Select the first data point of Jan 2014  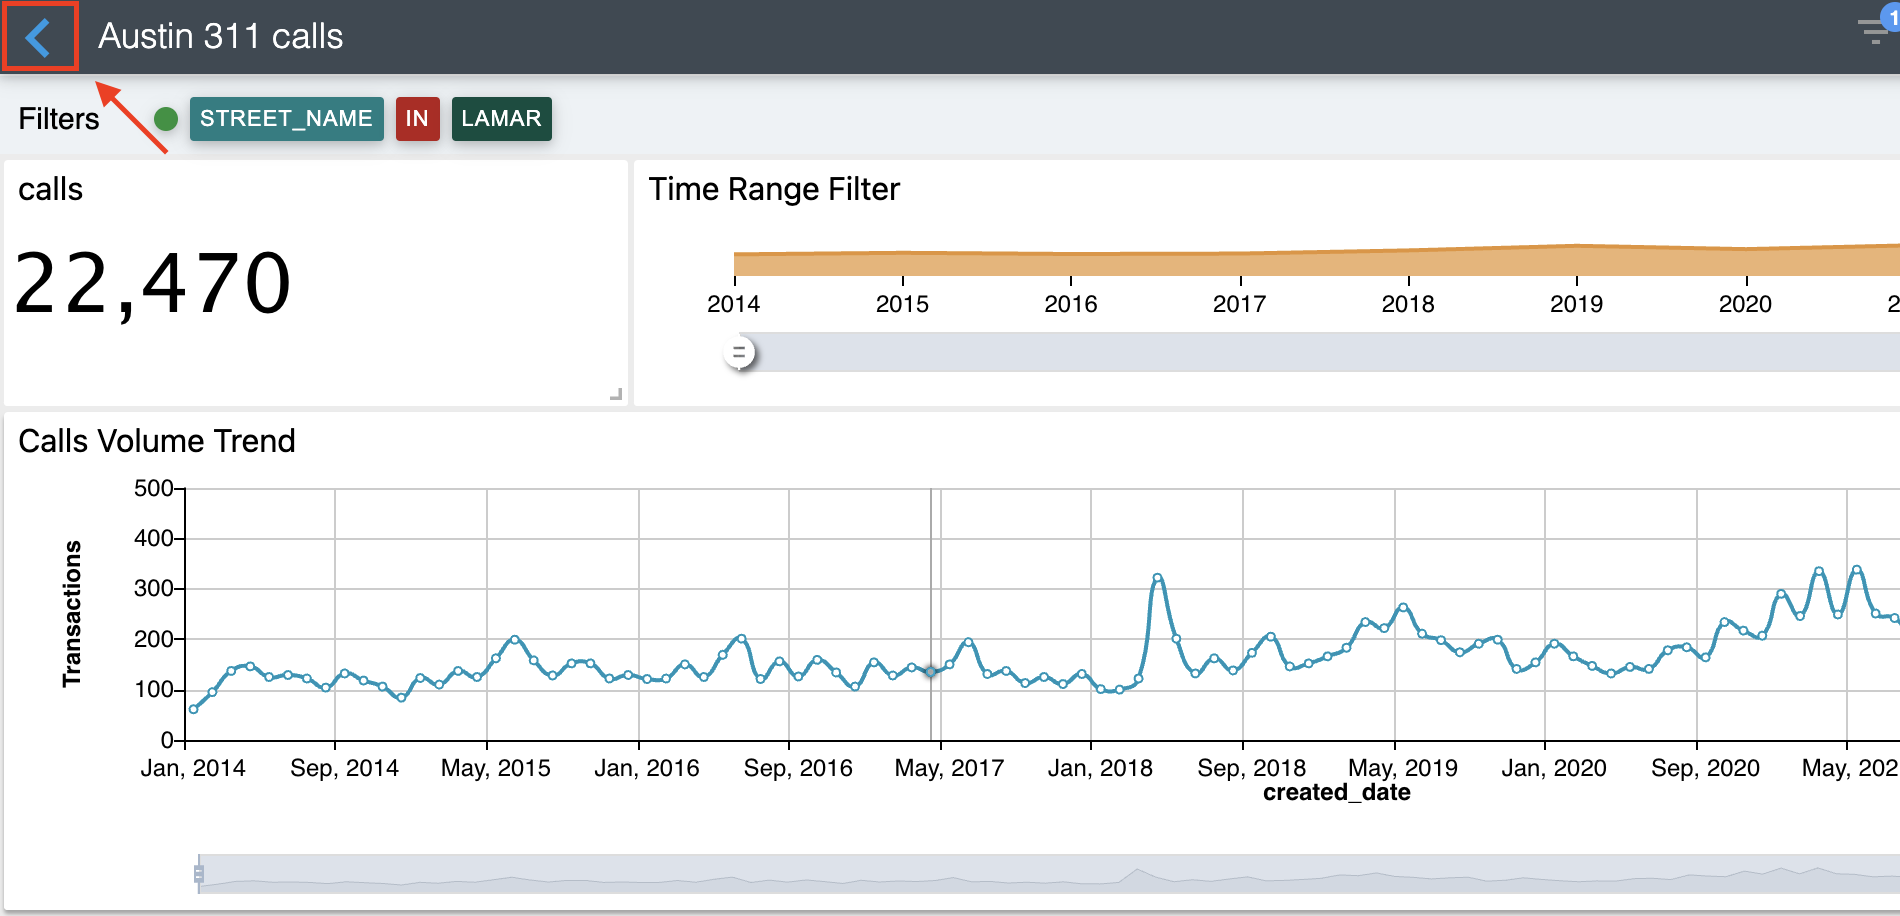pyautogui.click(x=194, y=709)
